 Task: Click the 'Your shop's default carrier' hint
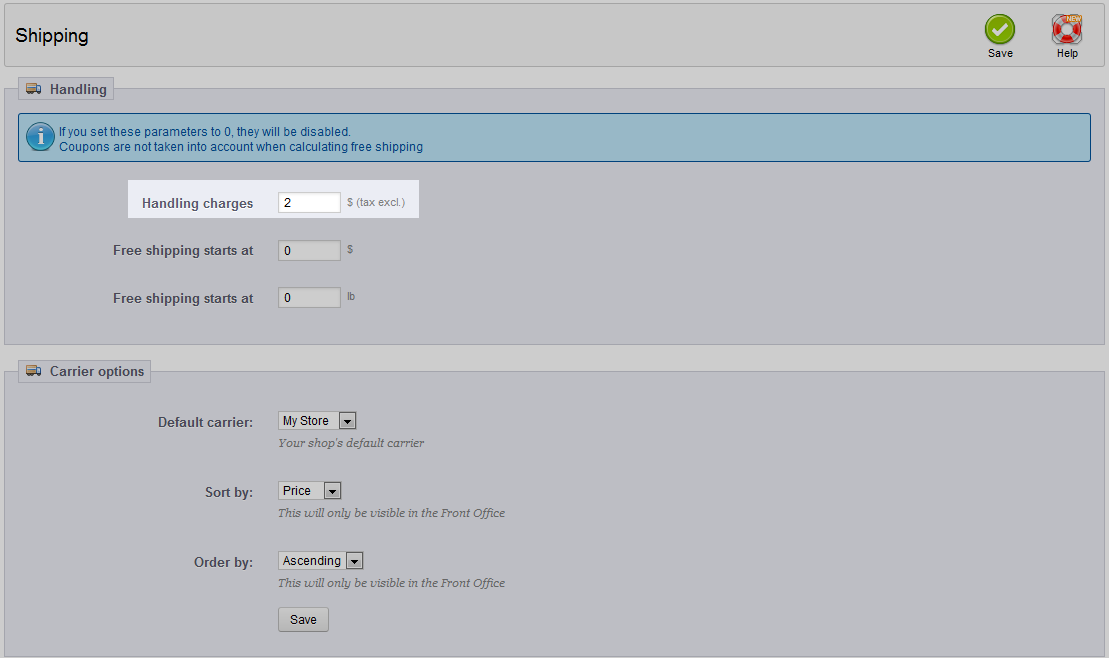coord(351,443)
